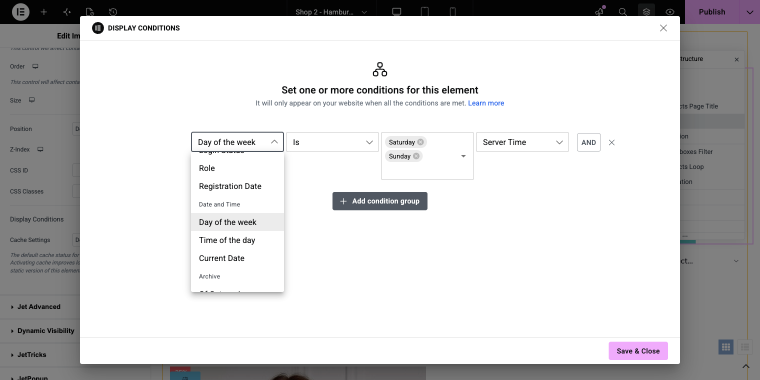Select Time of the day option

238,240
